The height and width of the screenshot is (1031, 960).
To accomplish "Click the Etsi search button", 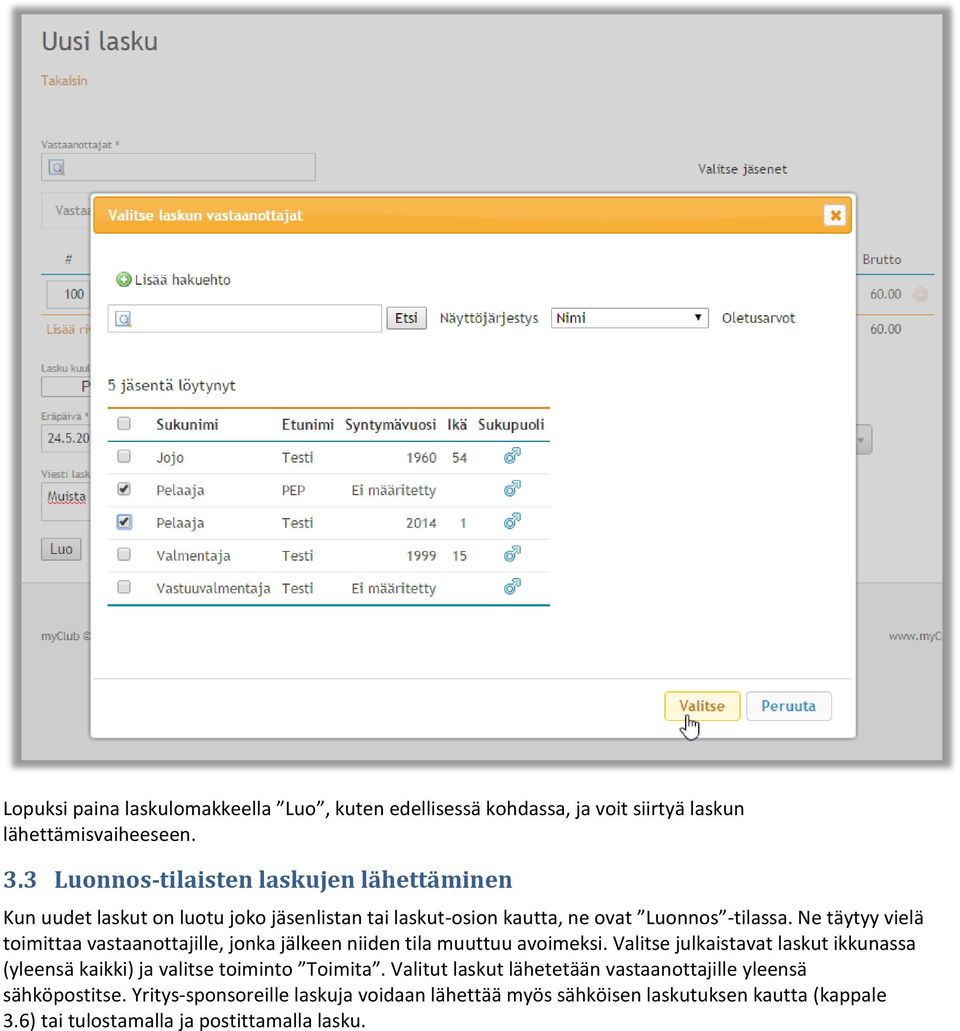I will [x=406, y=318].
